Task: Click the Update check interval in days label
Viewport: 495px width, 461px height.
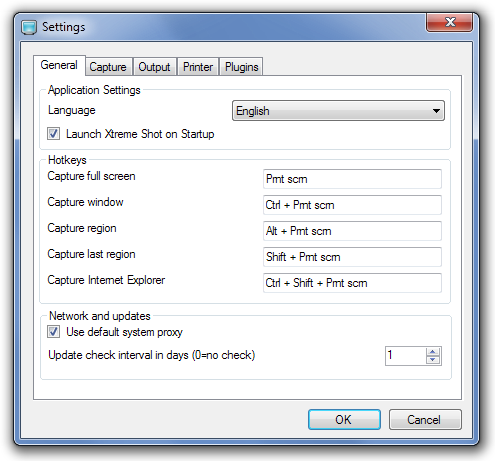Action: point(152,355)
